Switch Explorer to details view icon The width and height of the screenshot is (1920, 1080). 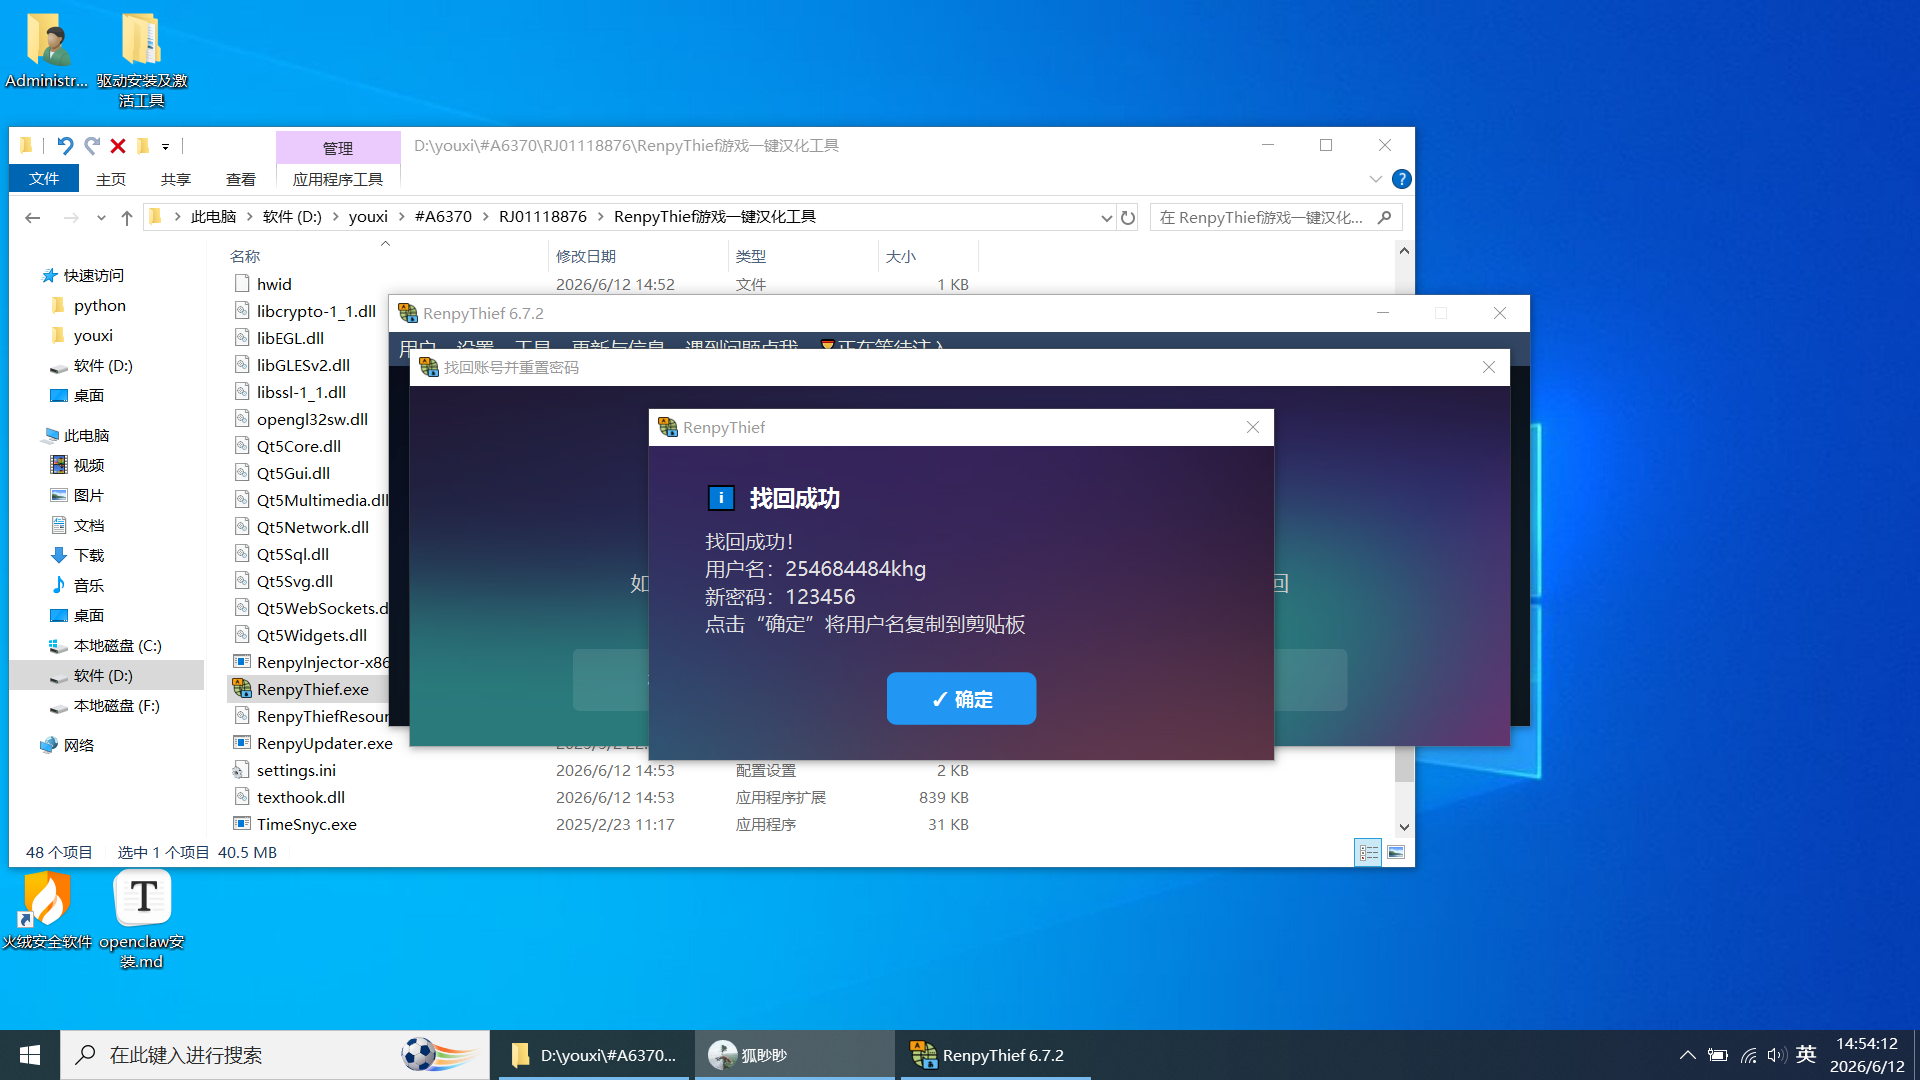(1368, 852)
